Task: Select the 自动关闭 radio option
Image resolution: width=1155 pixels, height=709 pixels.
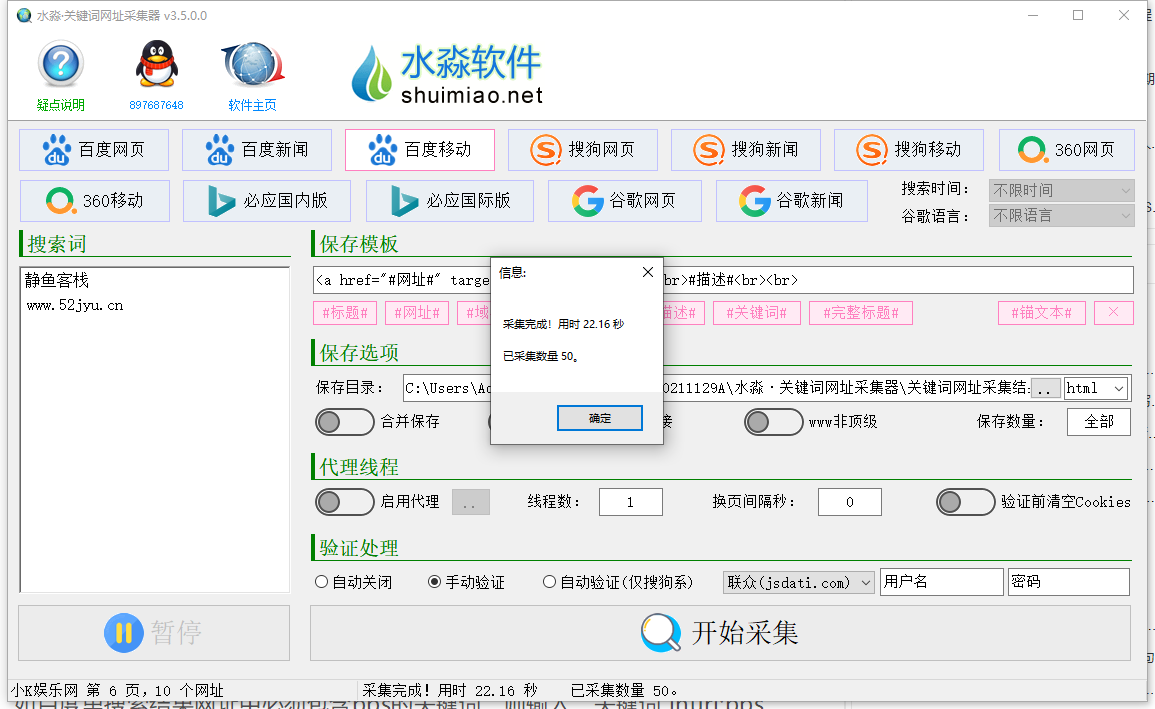Action: pyautogui.click(x=322, y=582)
